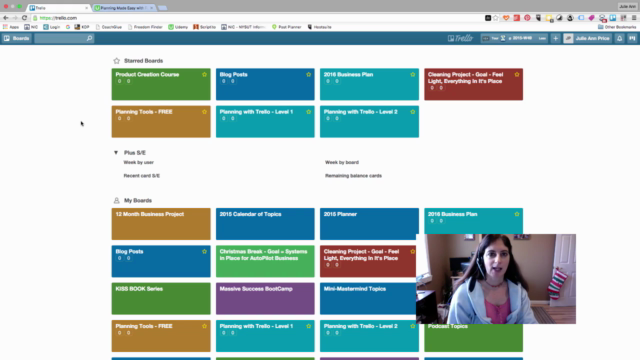Switch to Planning Made Easy browser tab
640x360 pixels.
[x=123, y=8]
